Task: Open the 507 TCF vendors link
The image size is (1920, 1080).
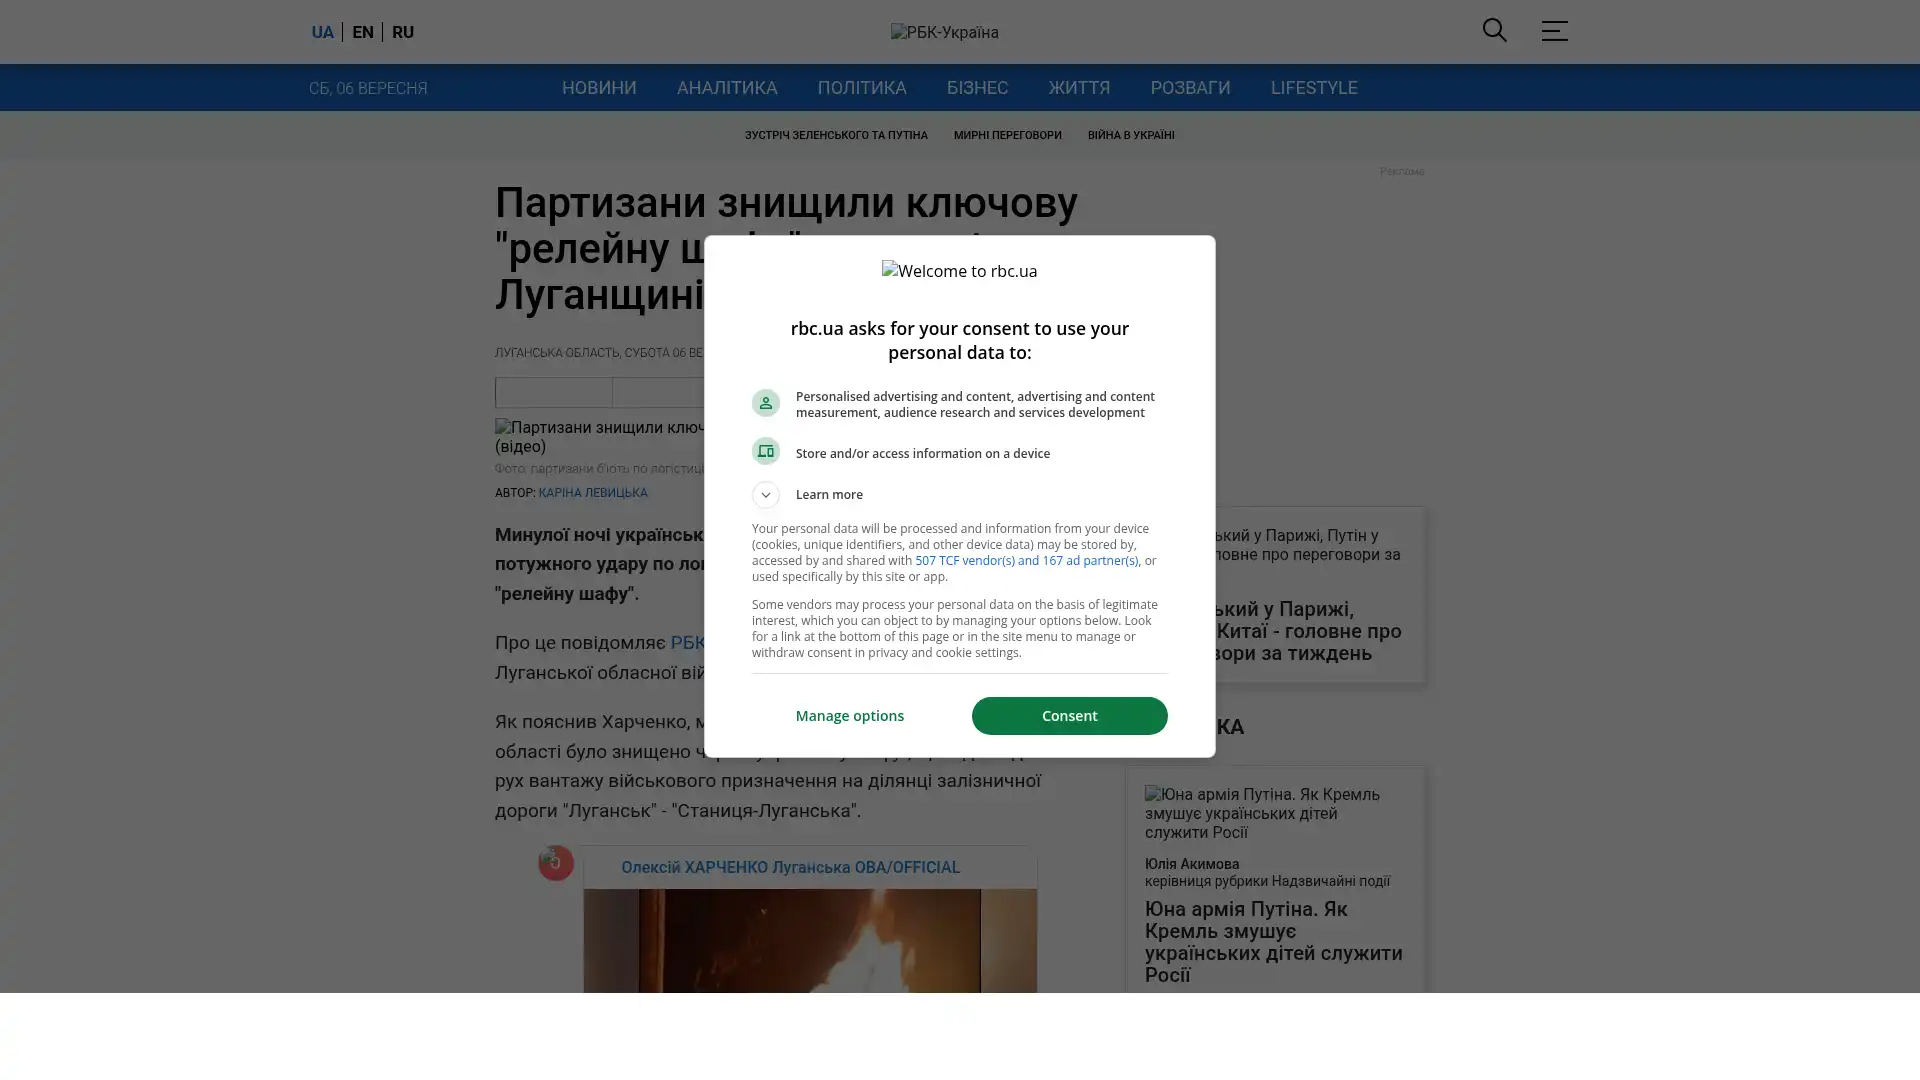Action: click(x=1026, y=561)
